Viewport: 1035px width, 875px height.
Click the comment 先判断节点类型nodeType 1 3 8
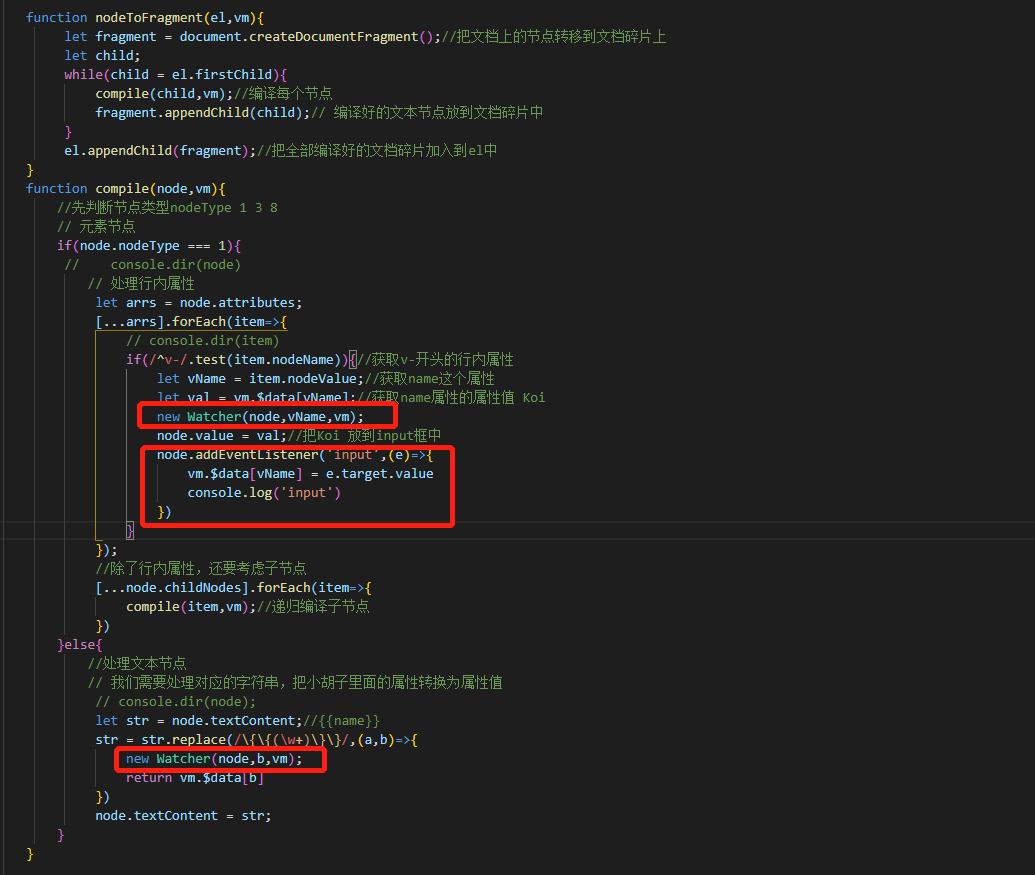[168, 208]
